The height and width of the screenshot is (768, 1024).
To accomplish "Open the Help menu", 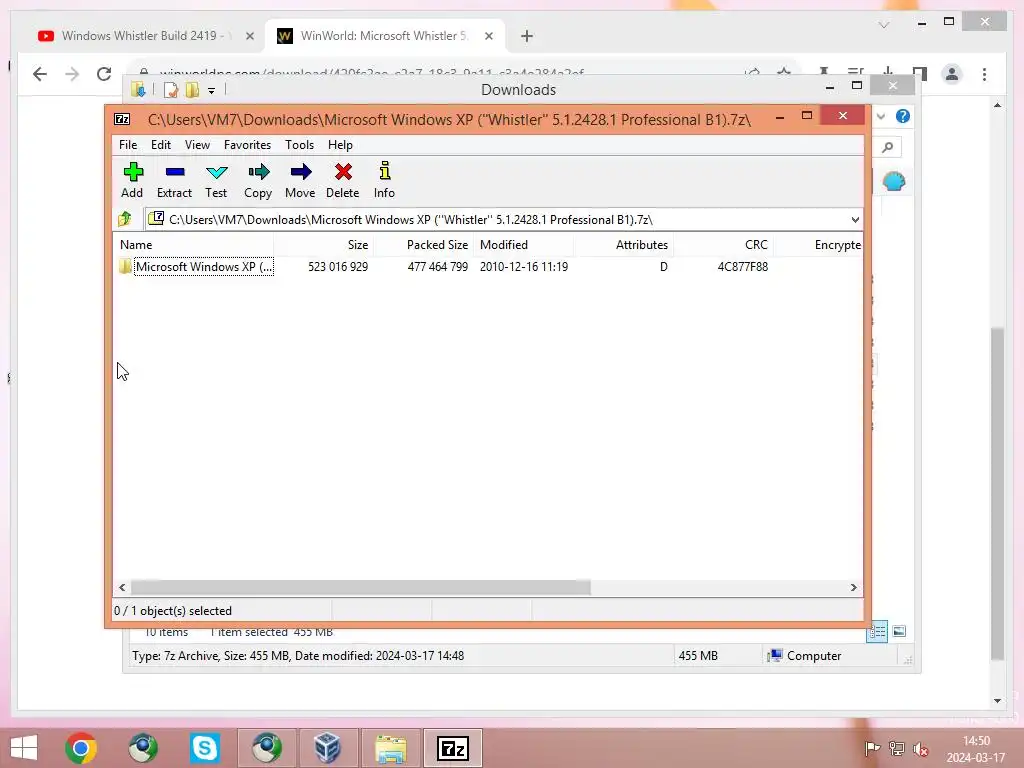I will coord(340,145).
